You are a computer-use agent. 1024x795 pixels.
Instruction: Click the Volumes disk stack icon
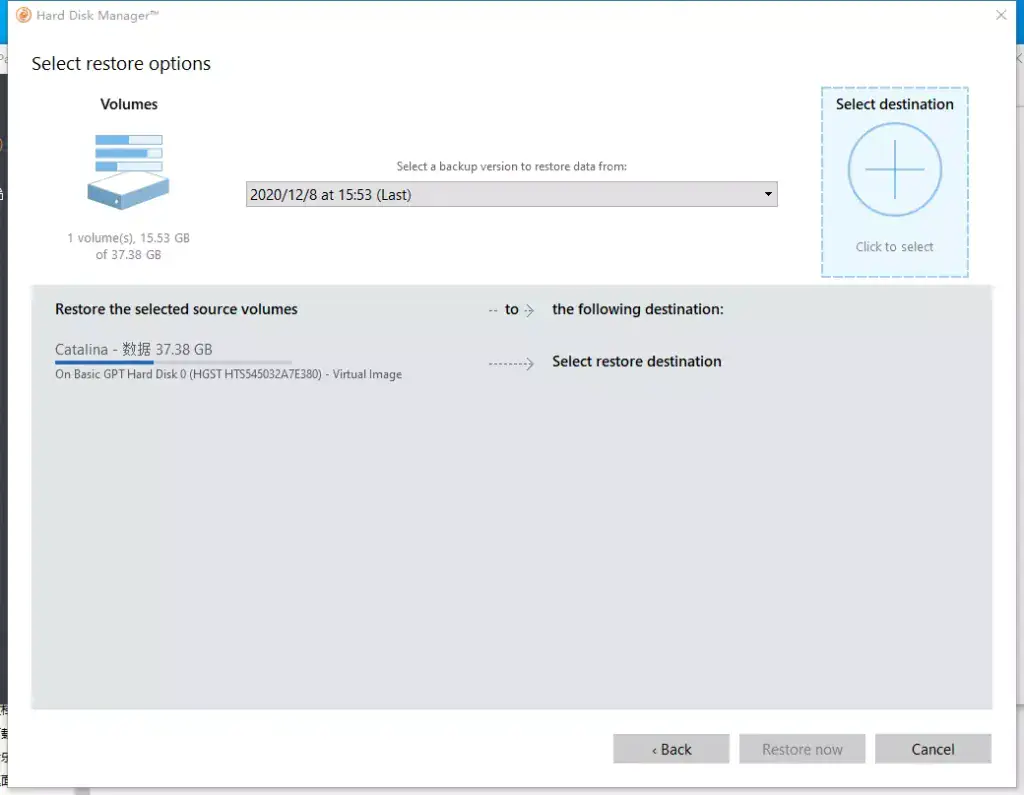coord(129,172)
